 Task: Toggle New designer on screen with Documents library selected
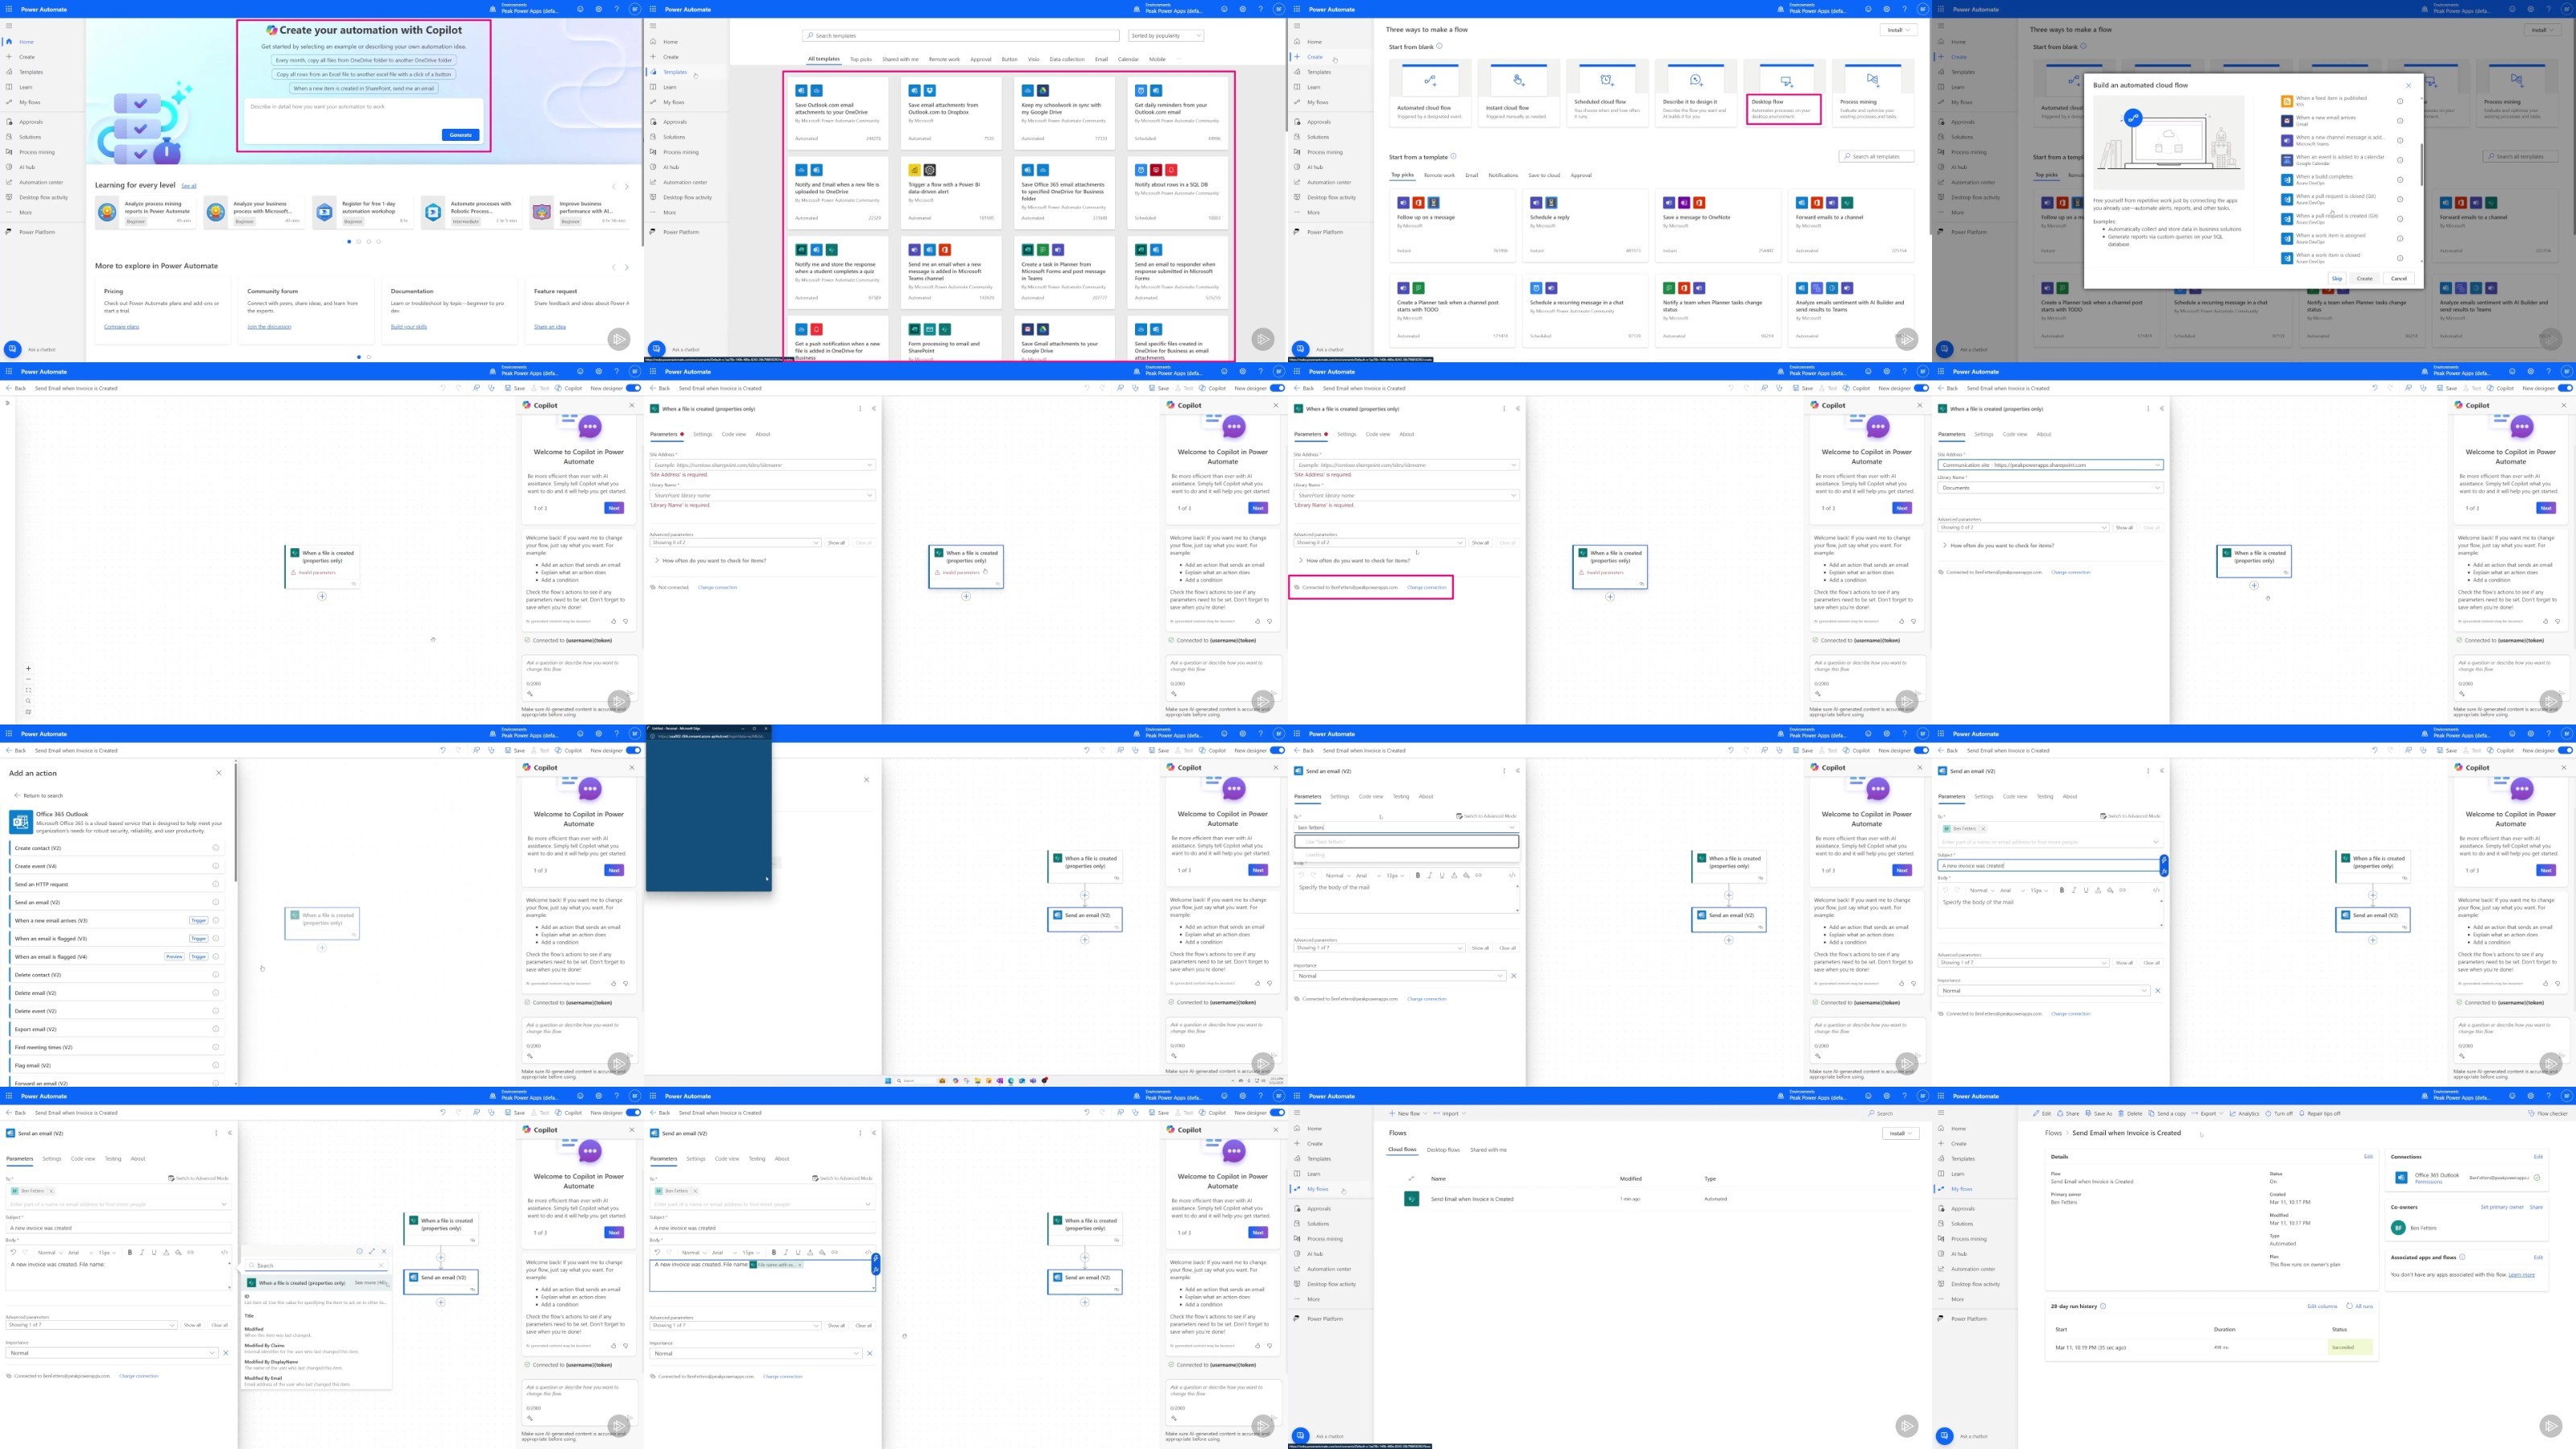pos(2565,388)
